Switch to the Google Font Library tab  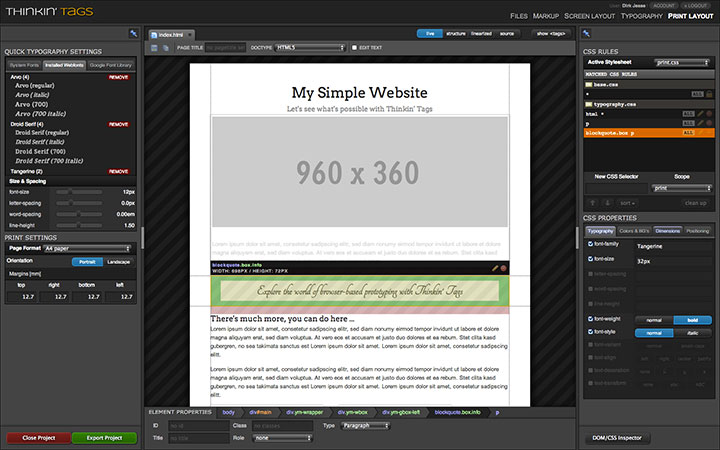(111, 65)
